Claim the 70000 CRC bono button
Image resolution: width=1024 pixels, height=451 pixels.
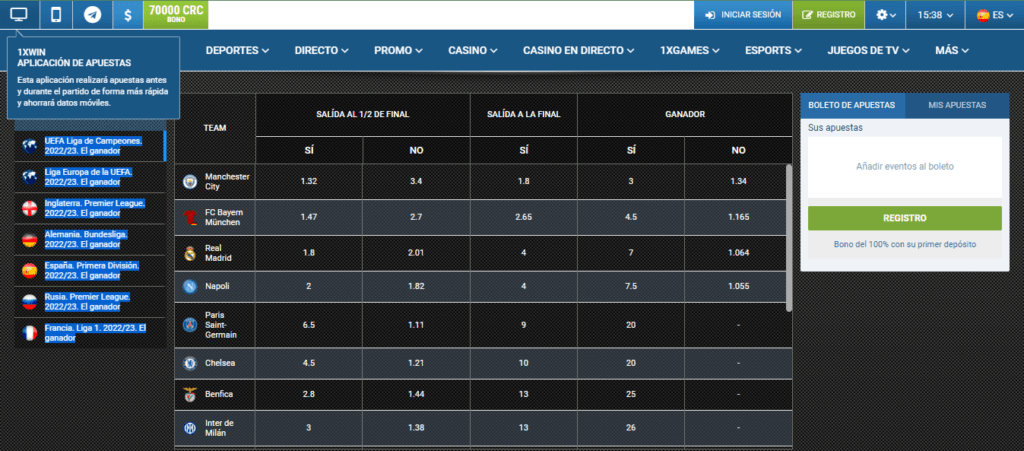(176, 15)
